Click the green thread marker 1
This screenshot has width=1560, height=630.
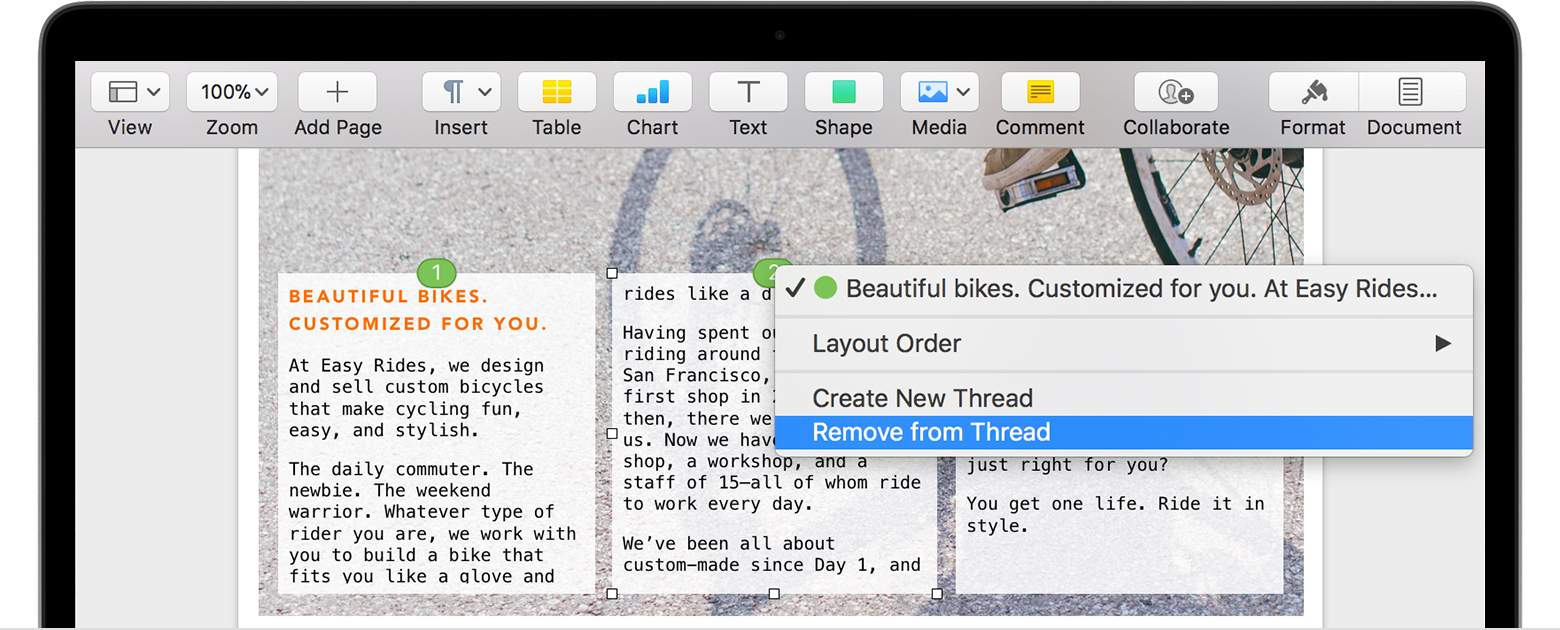click(436, 271)
